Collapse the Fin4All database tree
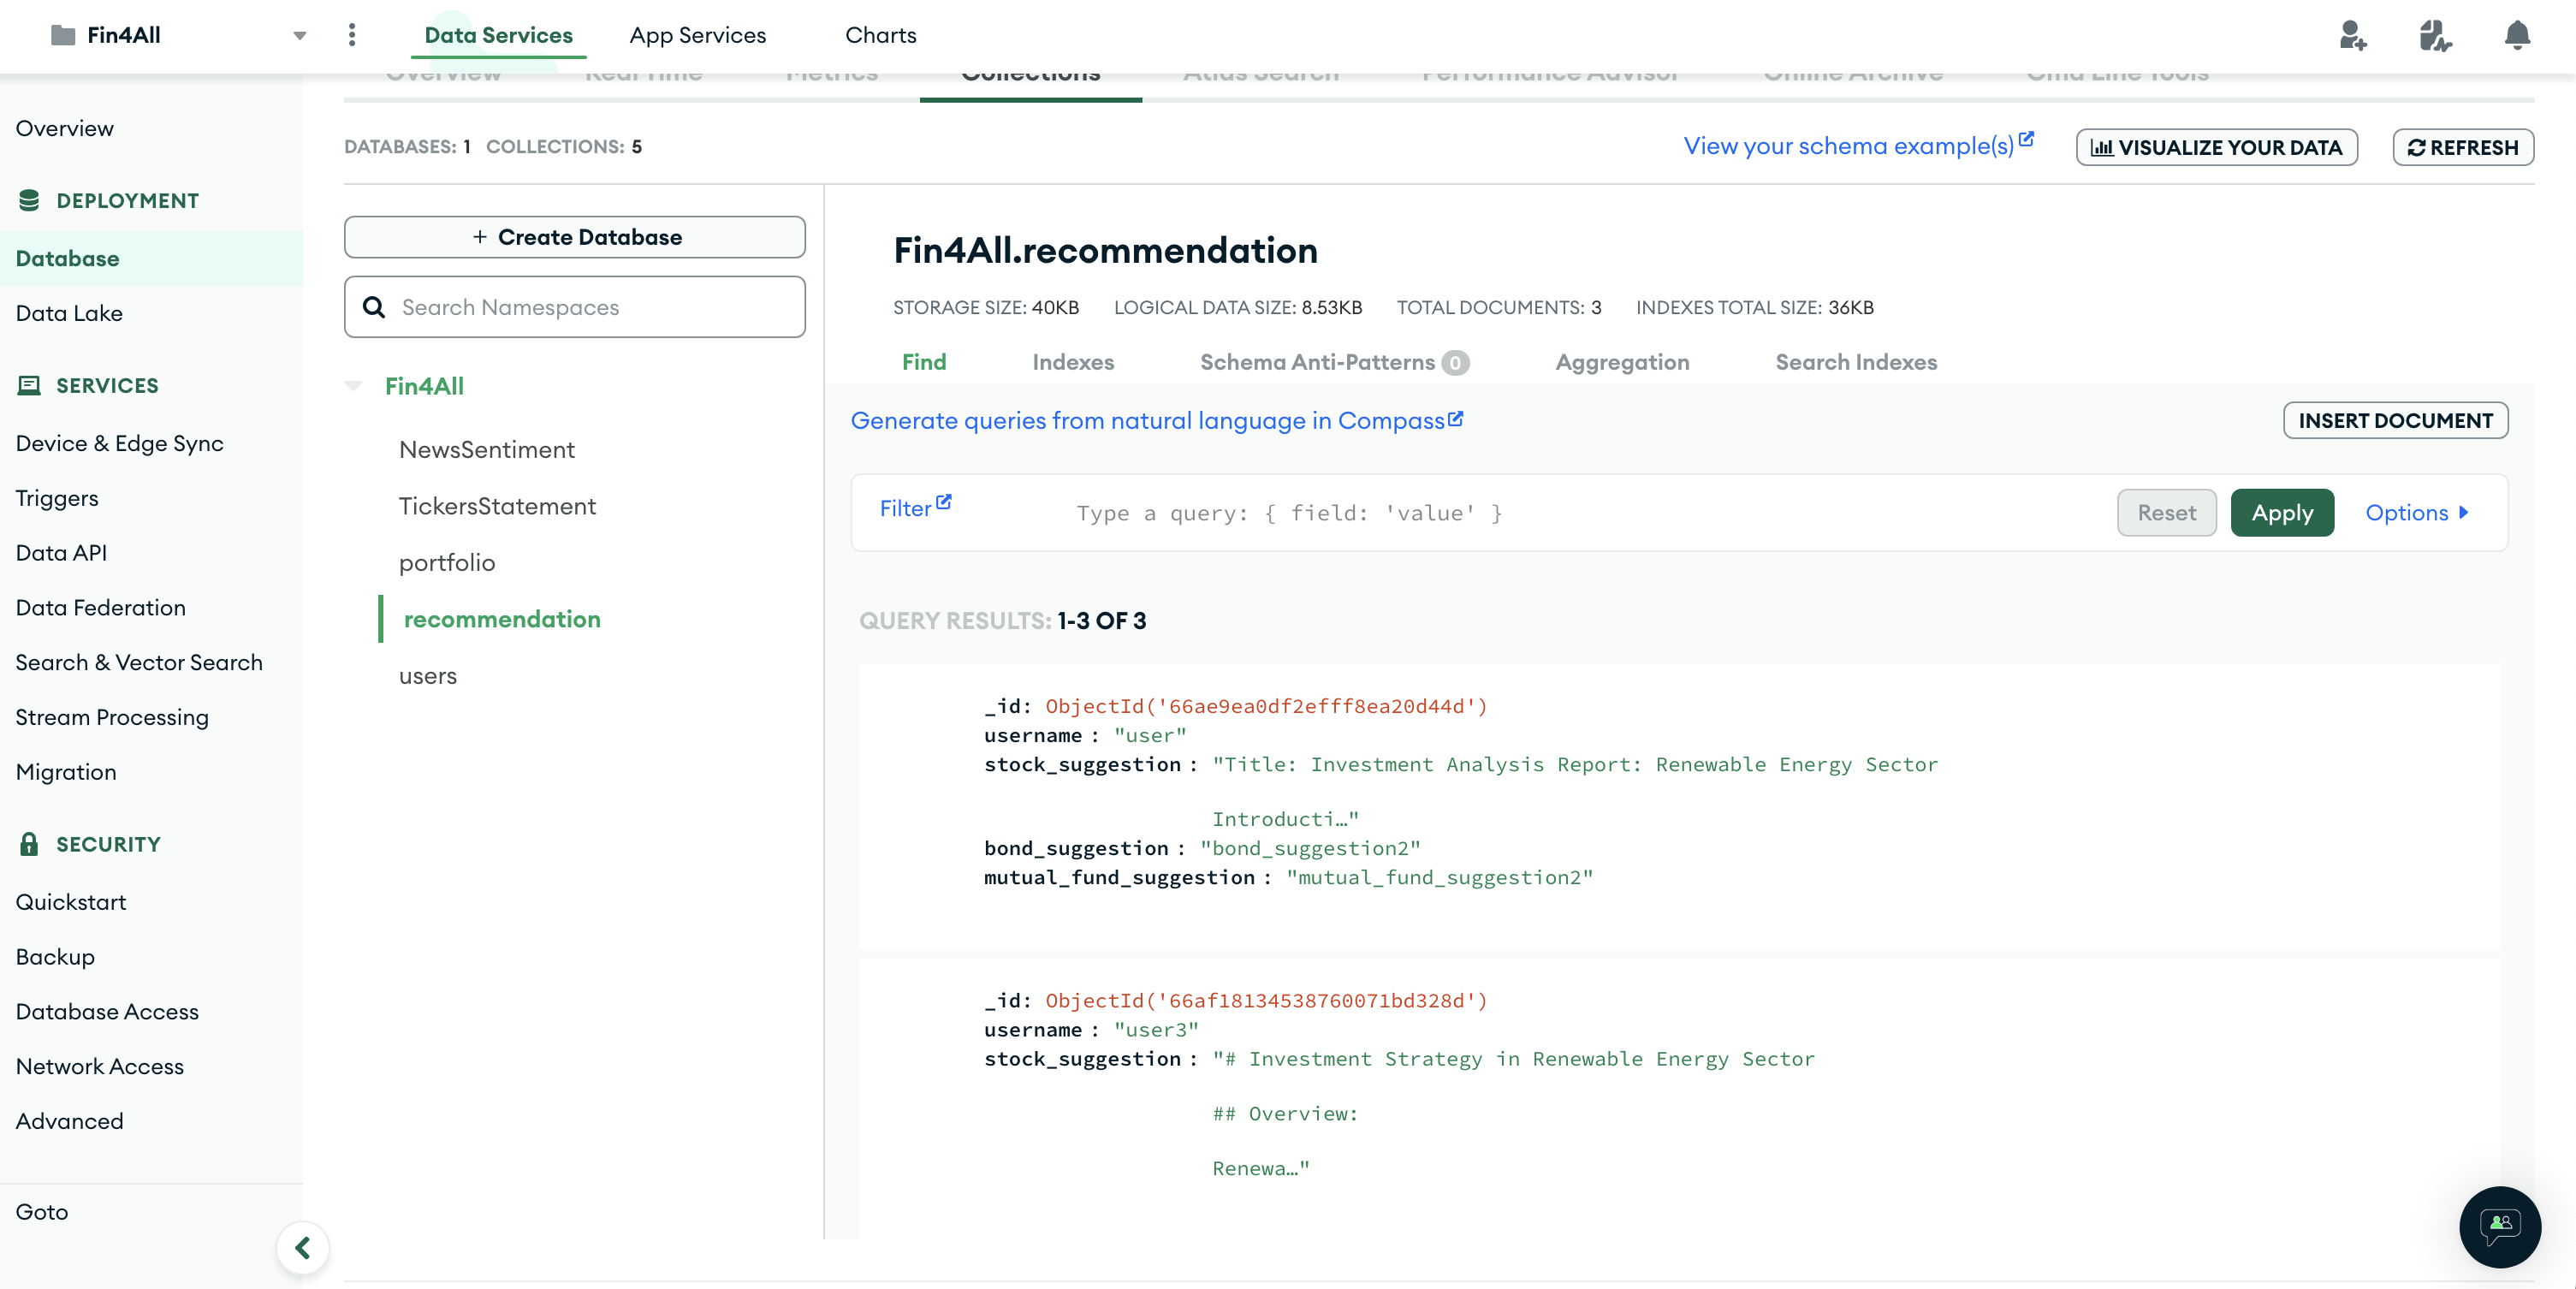The image size is (2576, 1289). [353, 386]
